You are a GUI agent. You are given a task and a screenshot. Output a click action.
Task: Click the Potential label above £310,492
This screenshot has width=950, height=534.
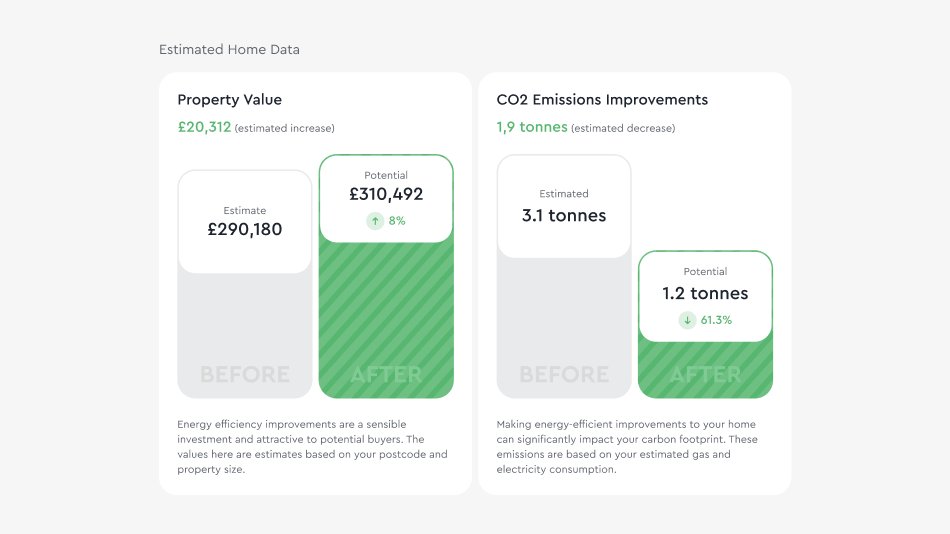pos(386,175)
